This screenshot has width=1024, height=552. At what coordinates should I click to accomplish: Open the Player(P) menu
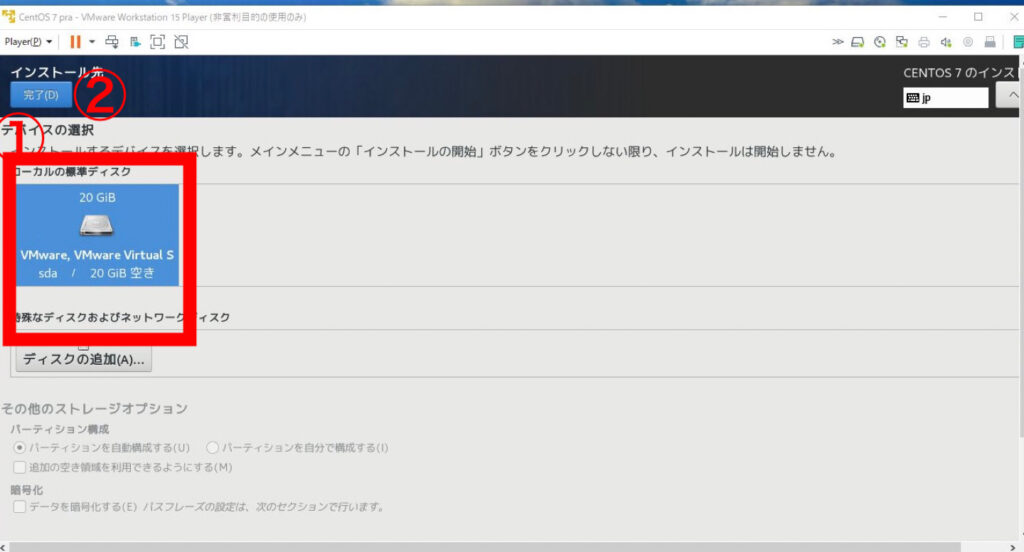[x=28, y=42]
